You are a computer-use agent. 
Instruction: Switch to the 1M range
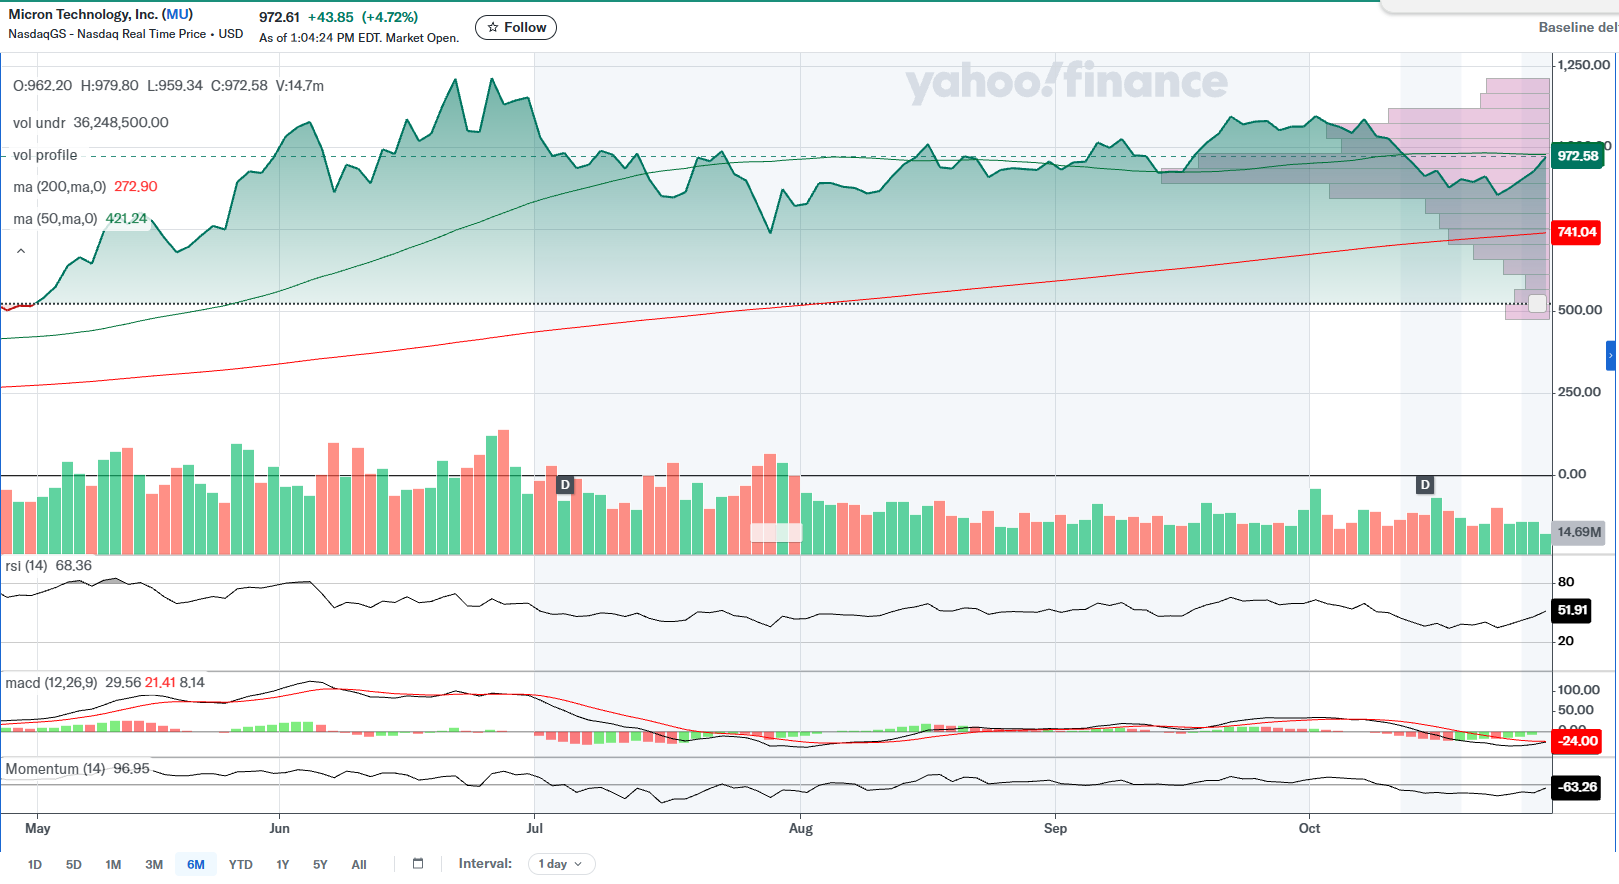113,865
